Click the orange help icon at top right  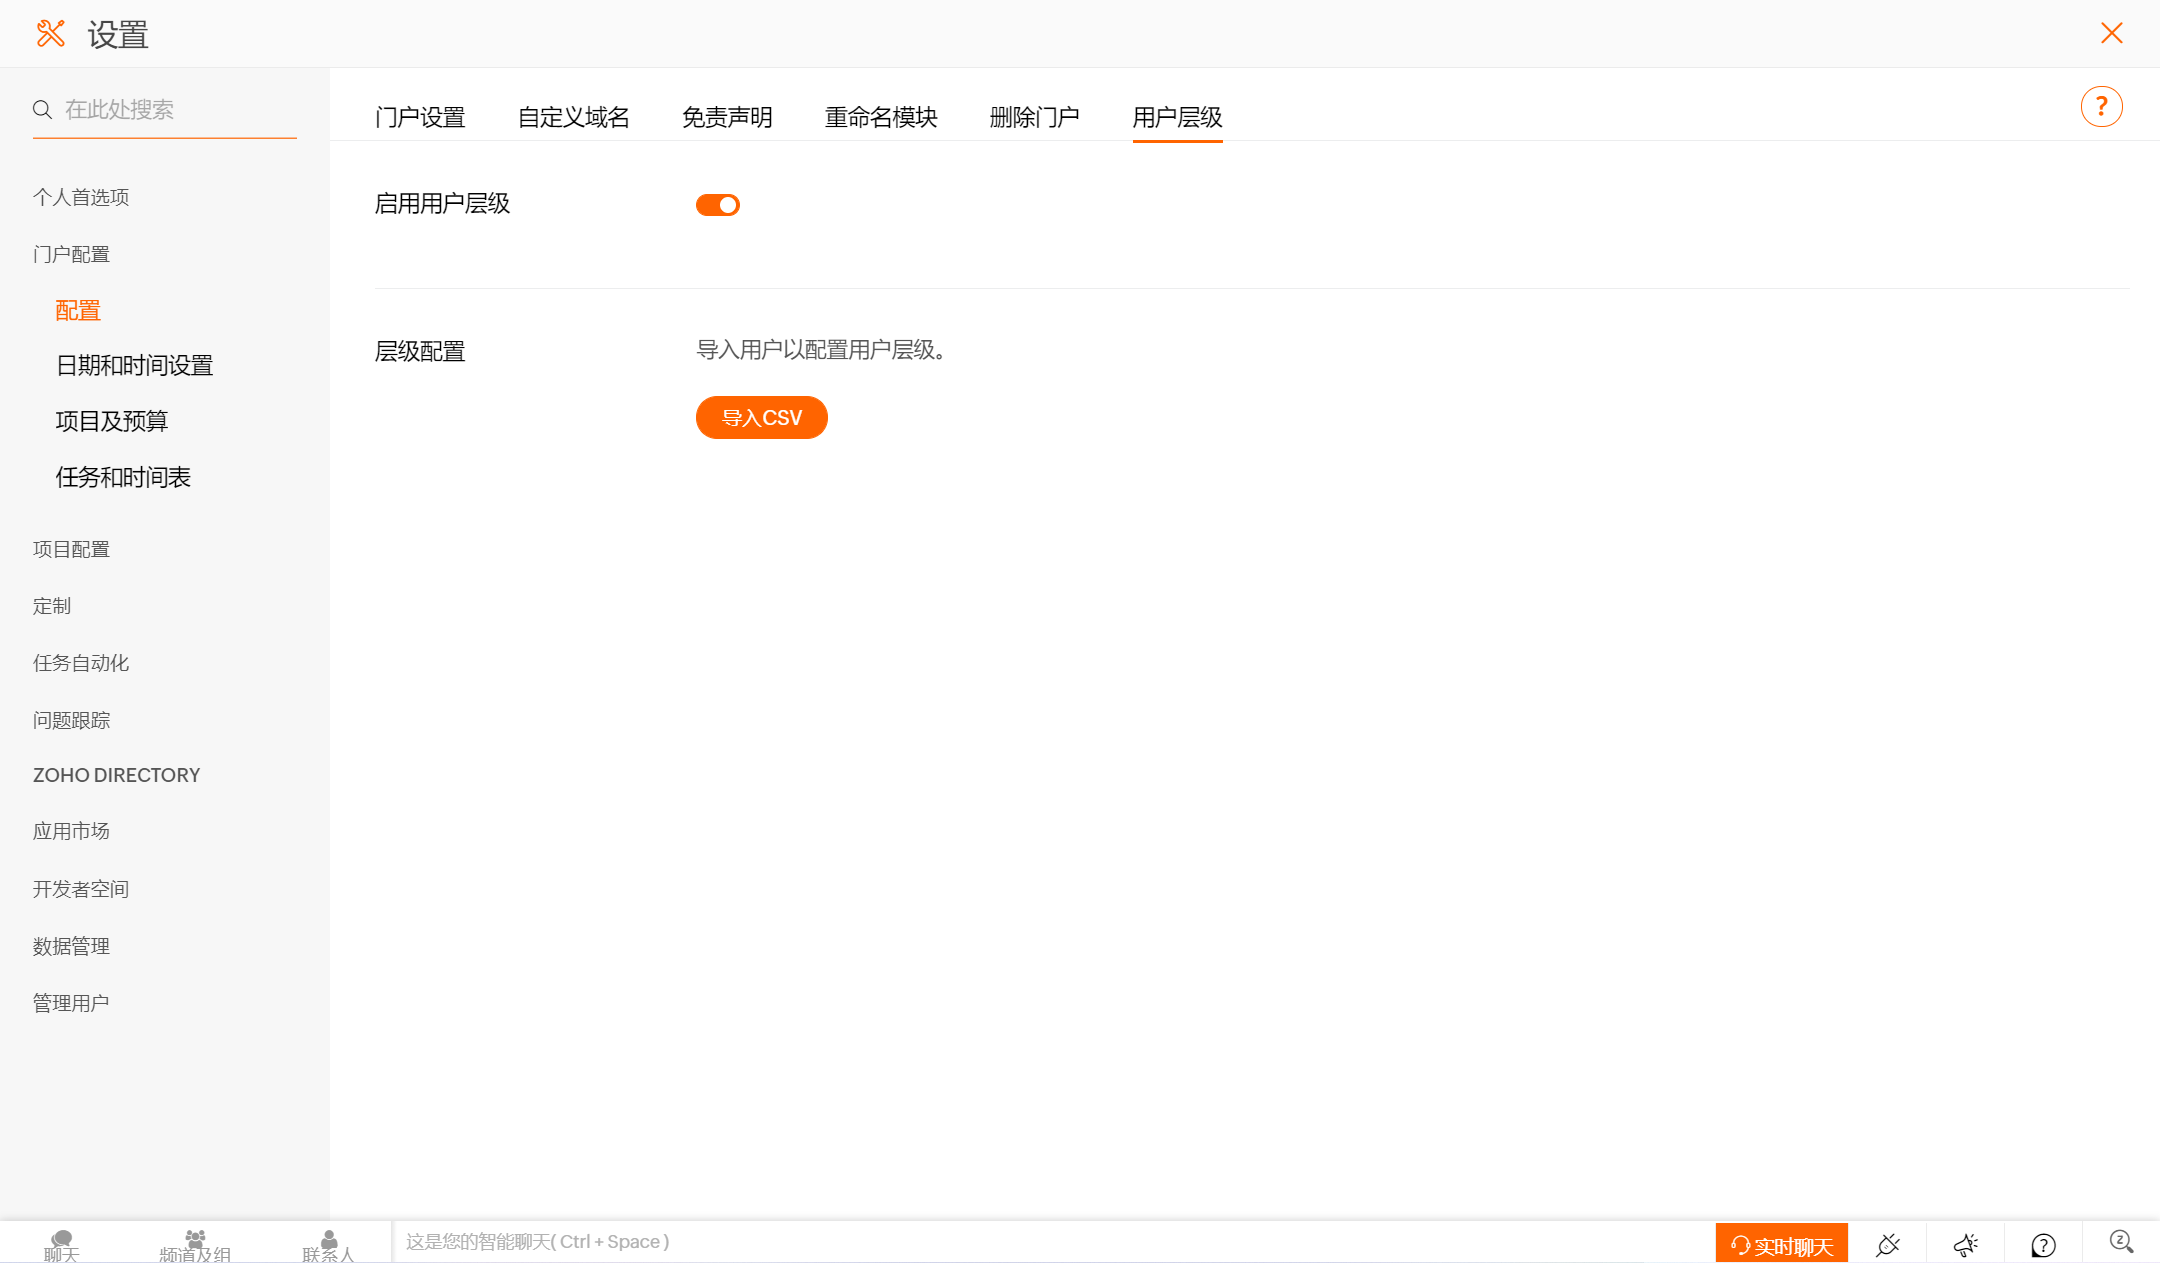pyautogui.click(x=2101, y=106)
